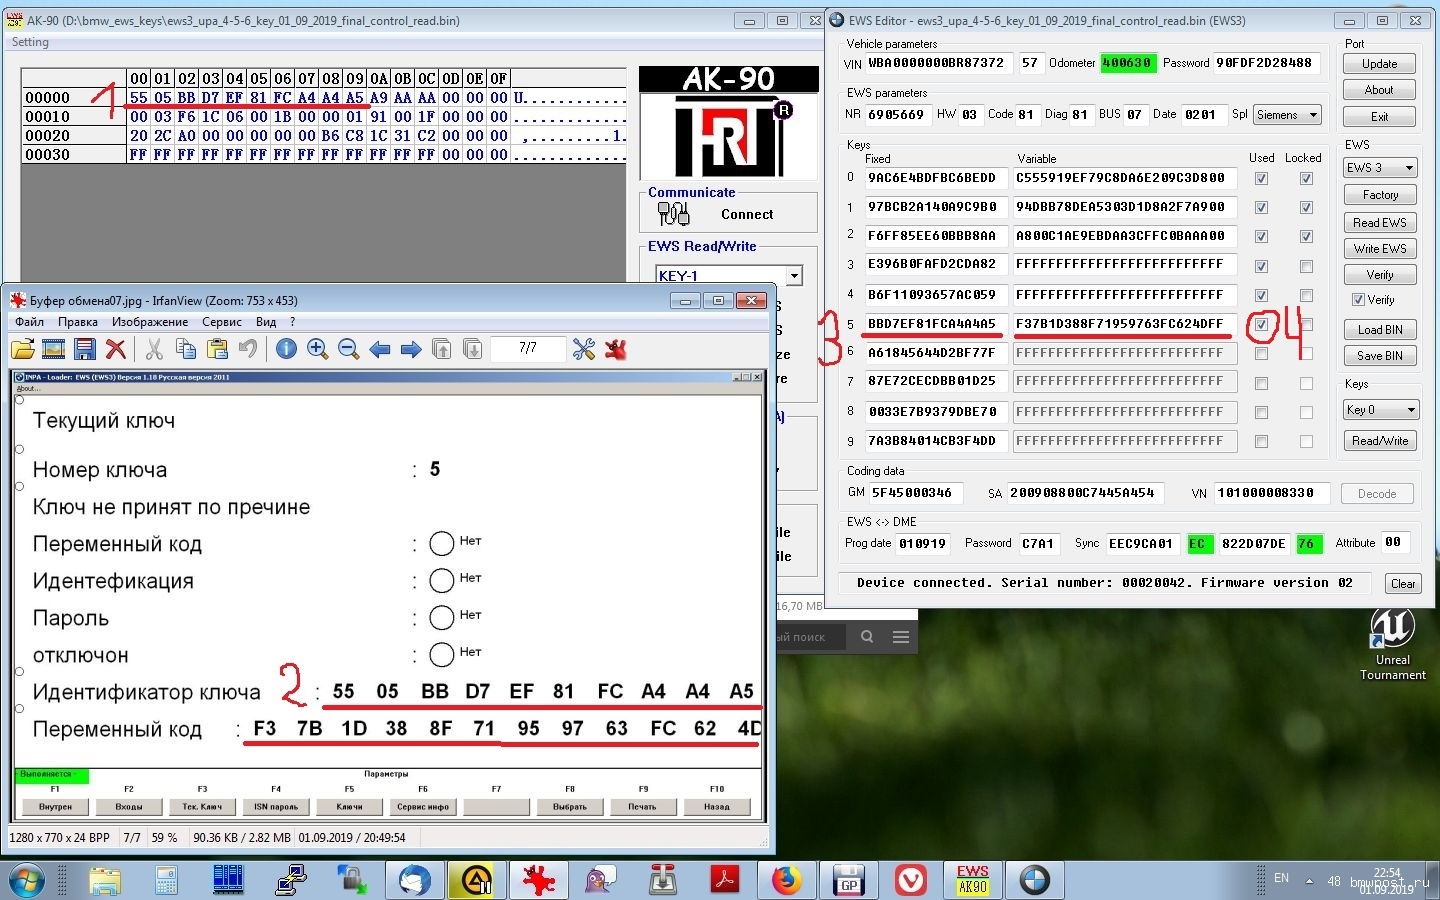Click the Open file icon in IrfanView
The height and width of the screenshot is (900, 1440).
point(23,349)
